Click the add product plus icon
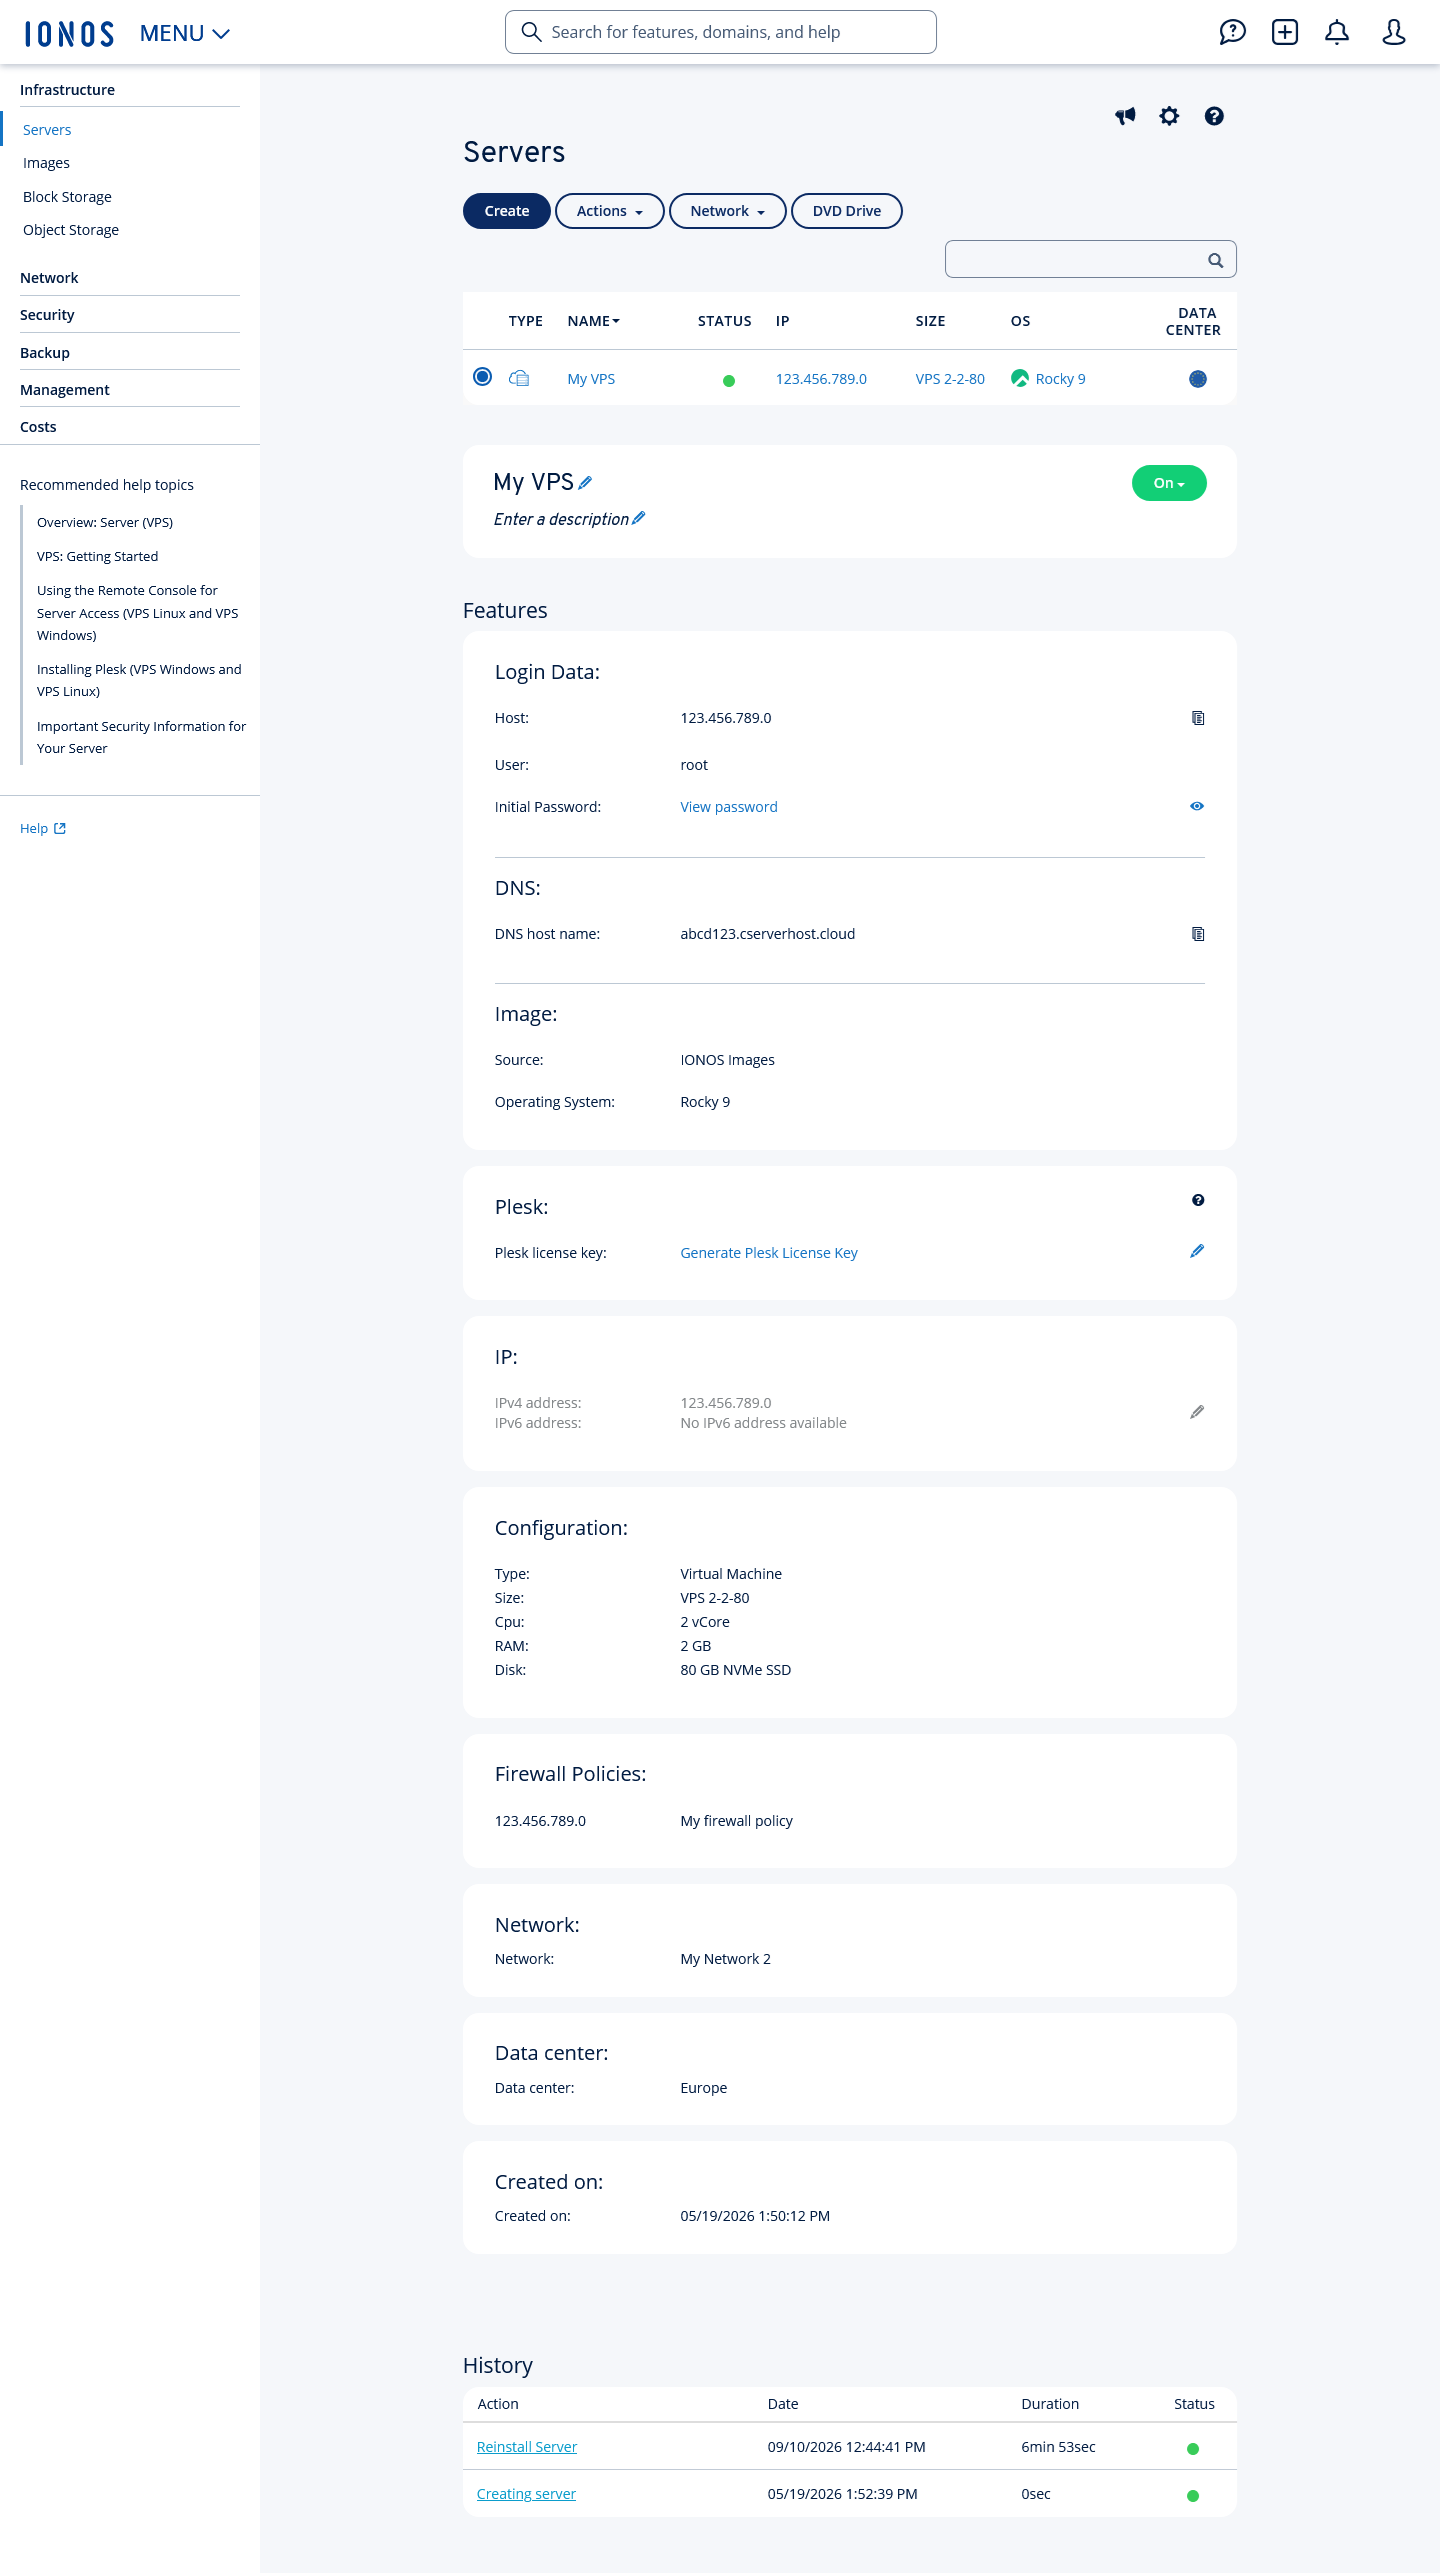1440x2573 pixels. [x=1285, y=32]
